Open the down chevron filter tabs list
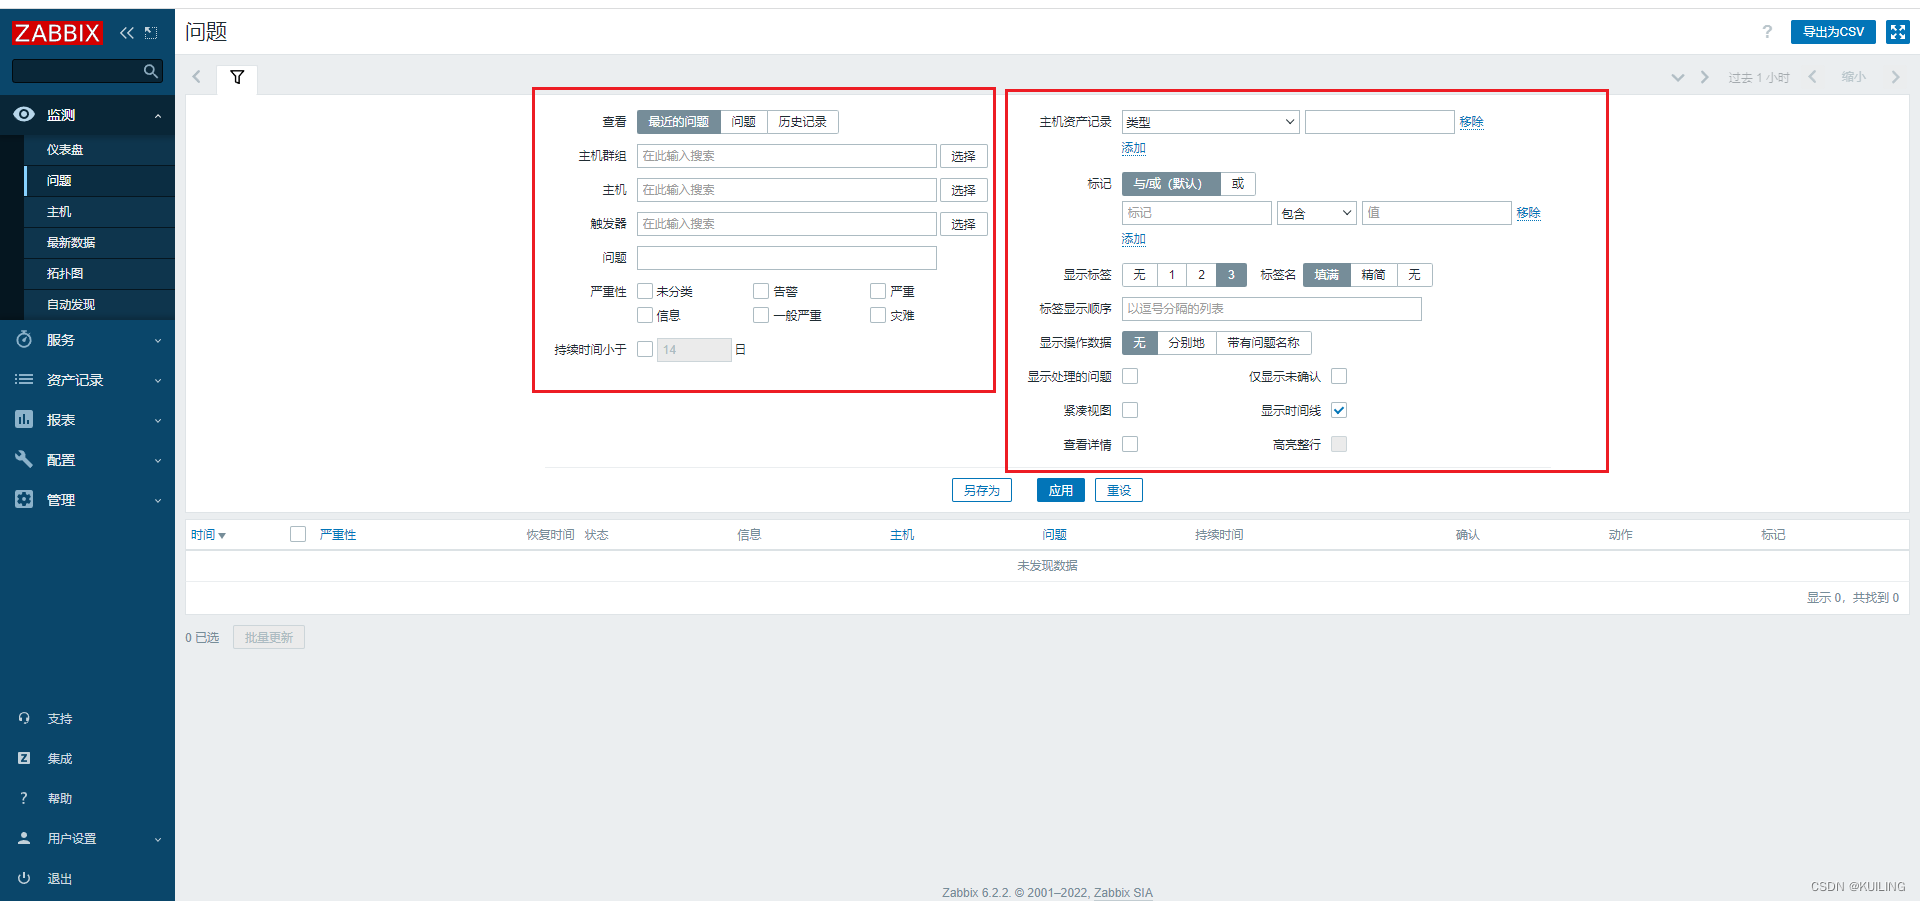Viewport: 1920px width, 901px height. [1678, 77]
